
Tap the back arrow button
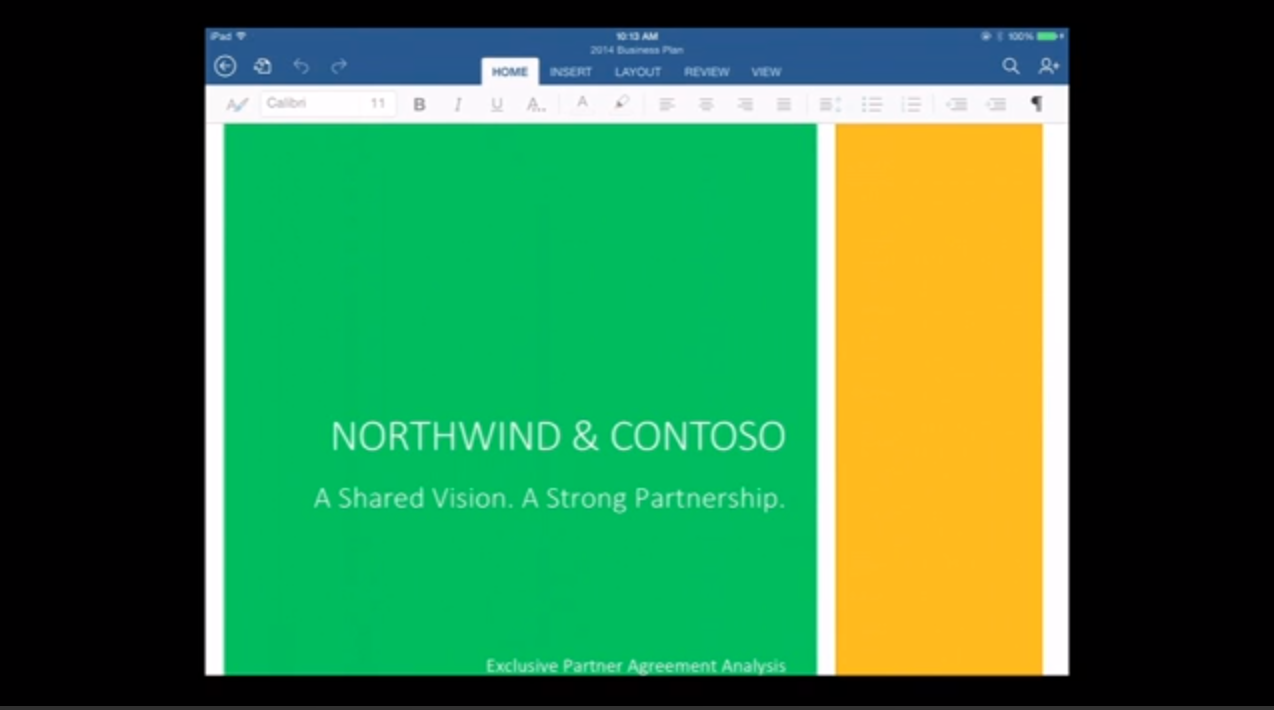click(225, 66)
